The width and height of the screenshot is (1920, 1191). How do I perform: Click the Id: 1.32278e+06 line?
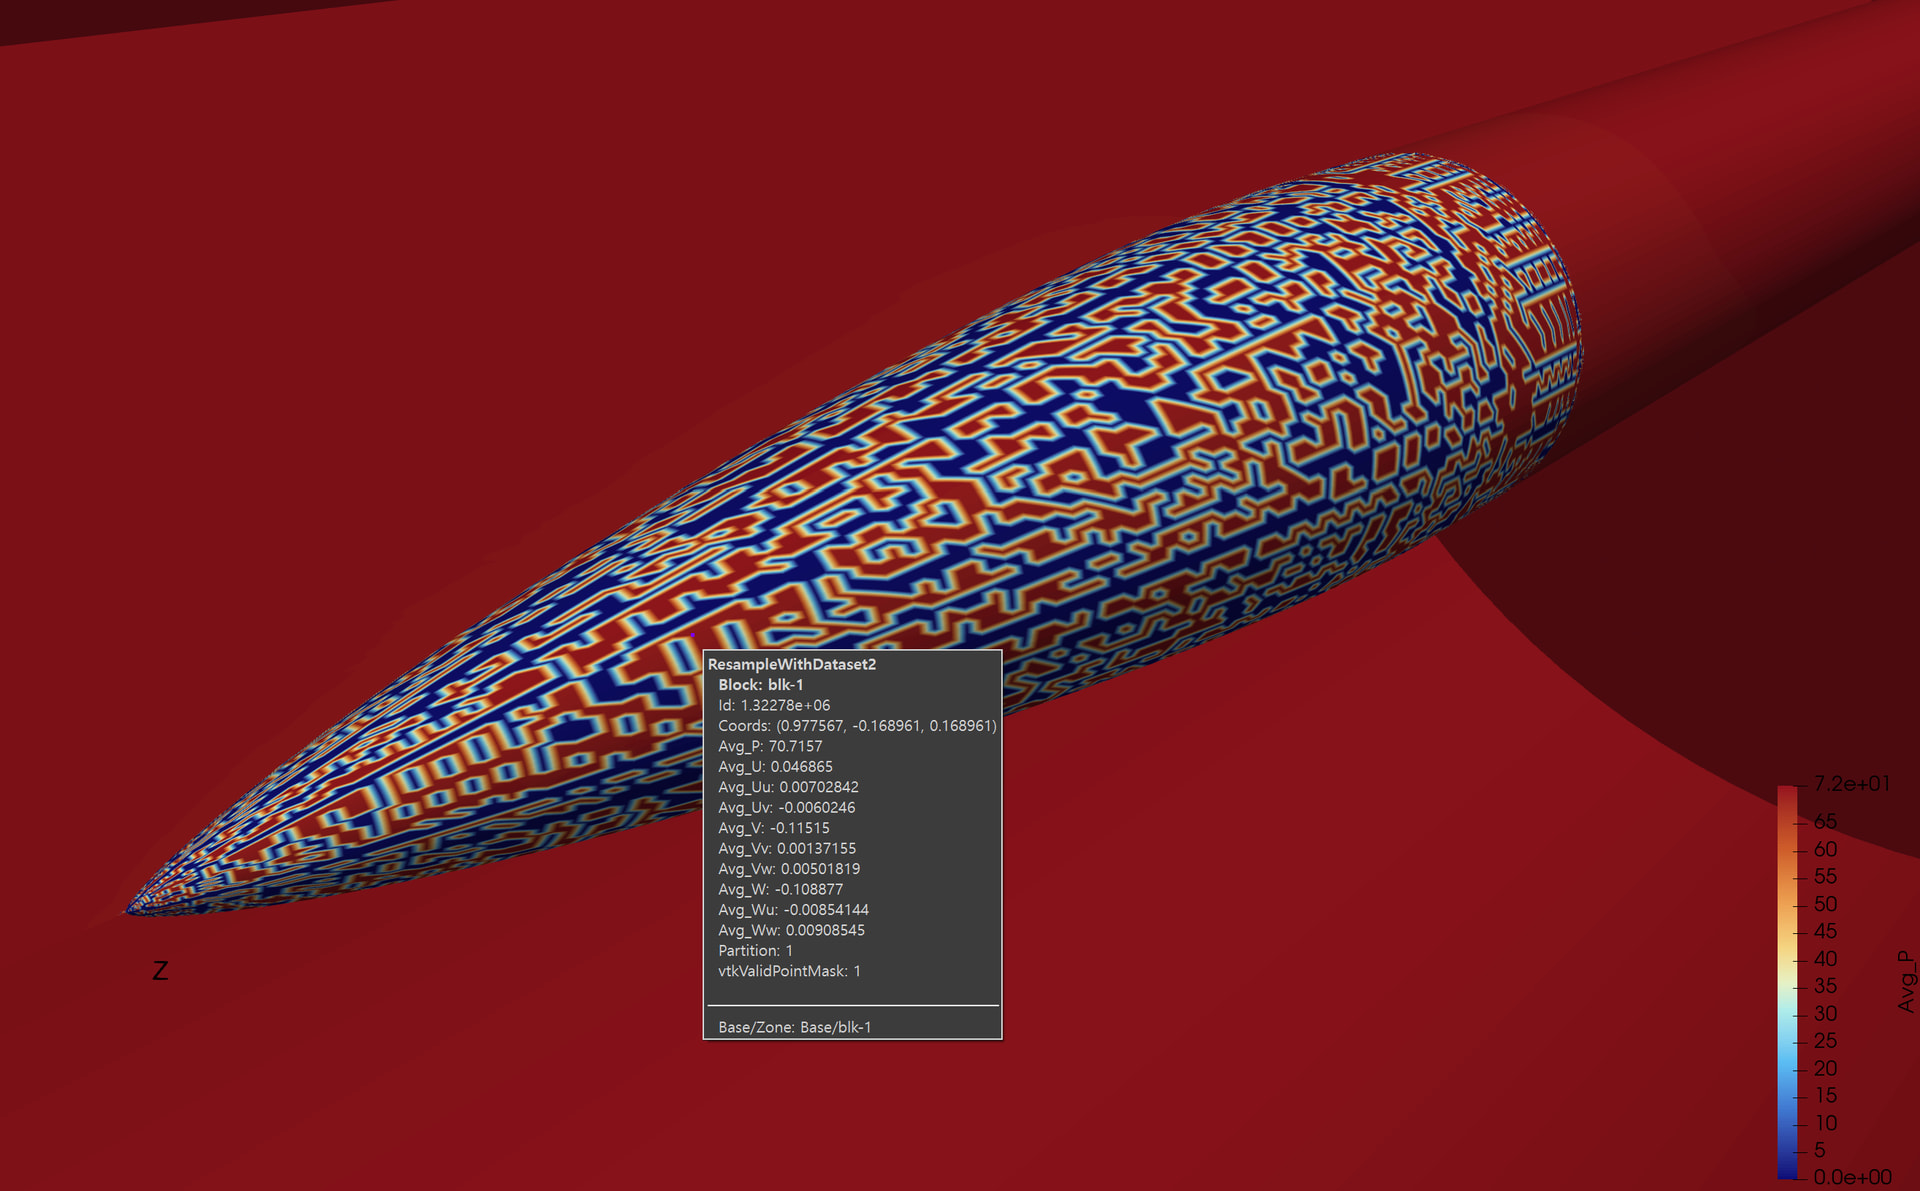click(773, 705)
